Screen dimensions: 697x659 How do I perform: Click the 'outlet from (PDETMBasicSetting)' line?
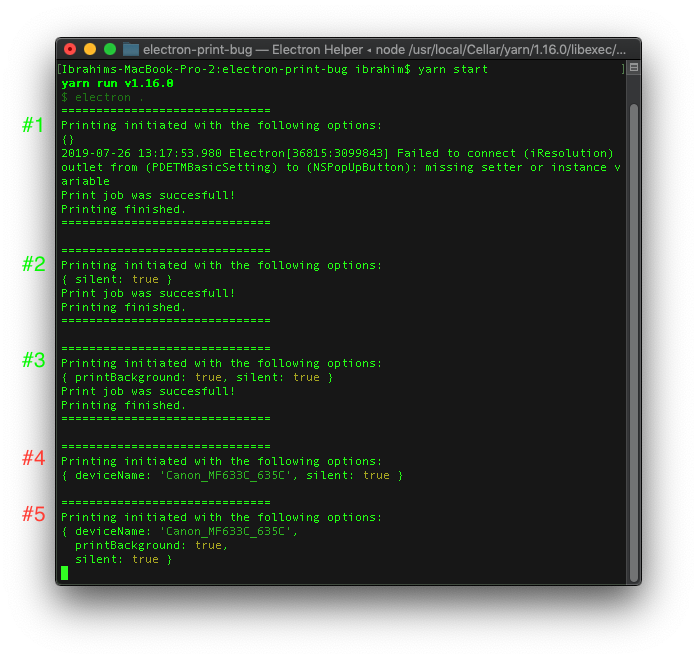341,168
